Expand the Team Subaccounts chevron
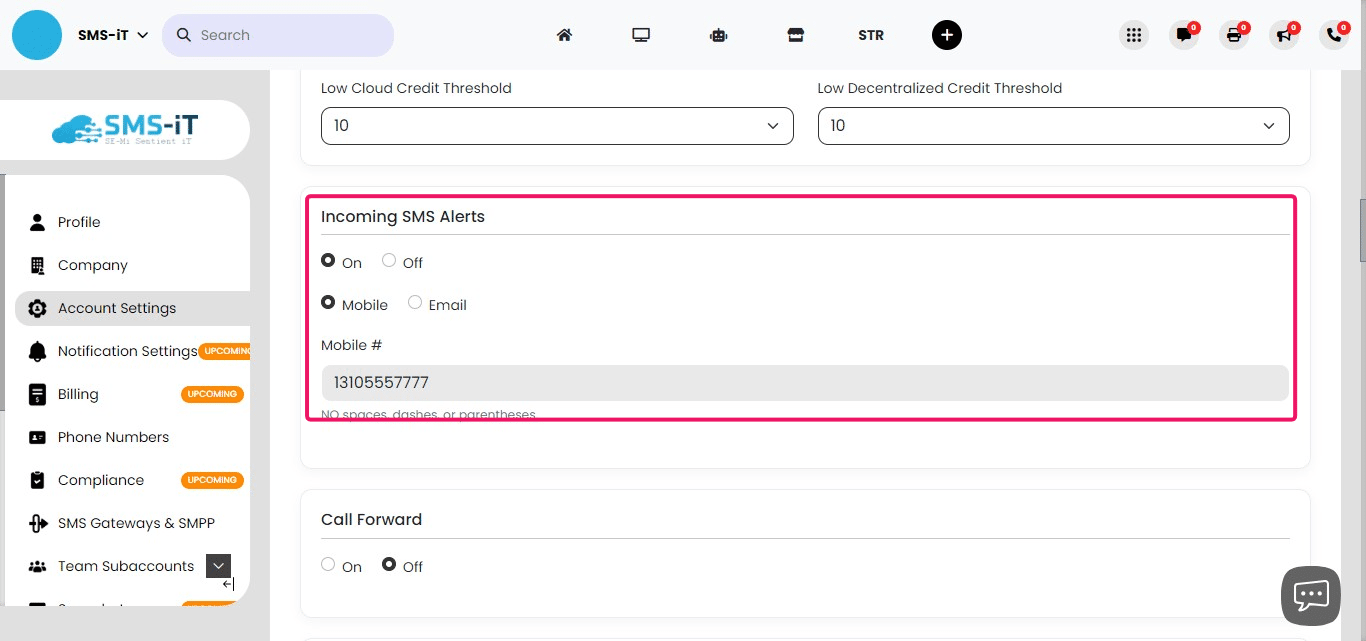Viewport: 1366px width, 641px height. click(x=218, y=566)
